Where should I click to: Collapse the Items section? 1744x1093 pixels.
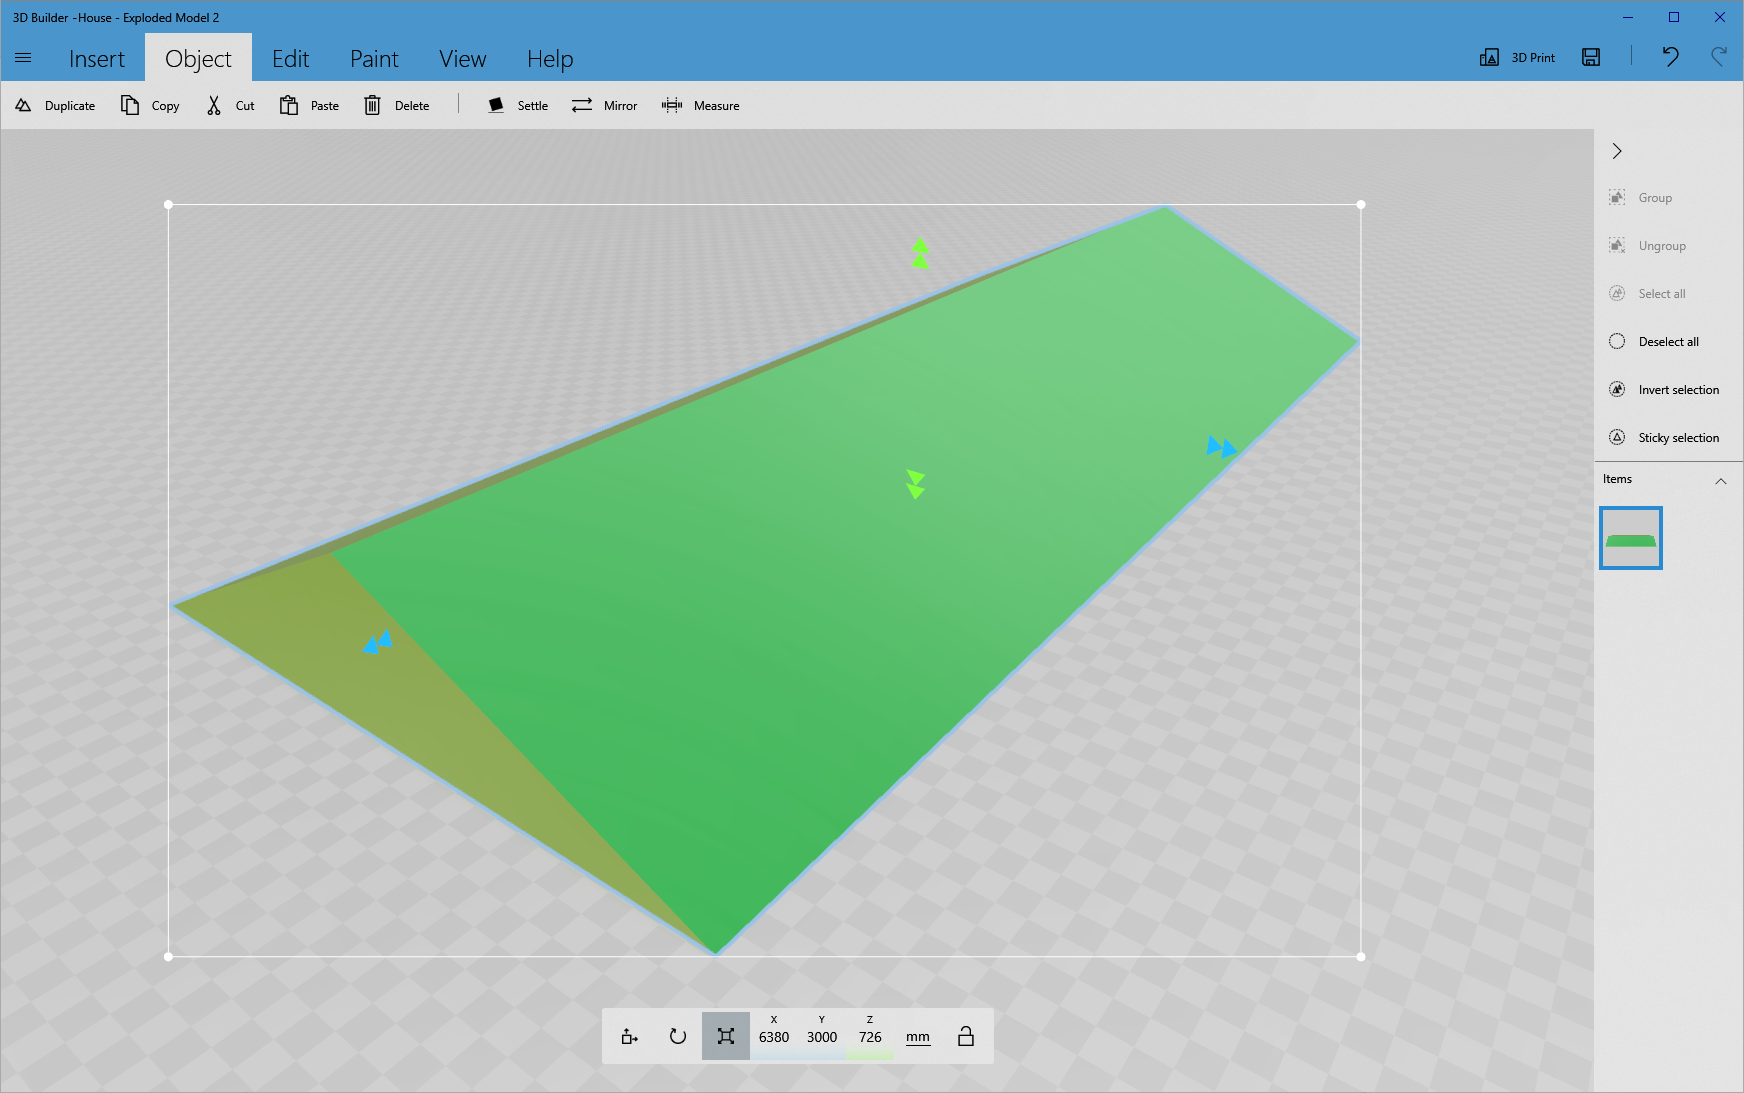click(1721, 481)
